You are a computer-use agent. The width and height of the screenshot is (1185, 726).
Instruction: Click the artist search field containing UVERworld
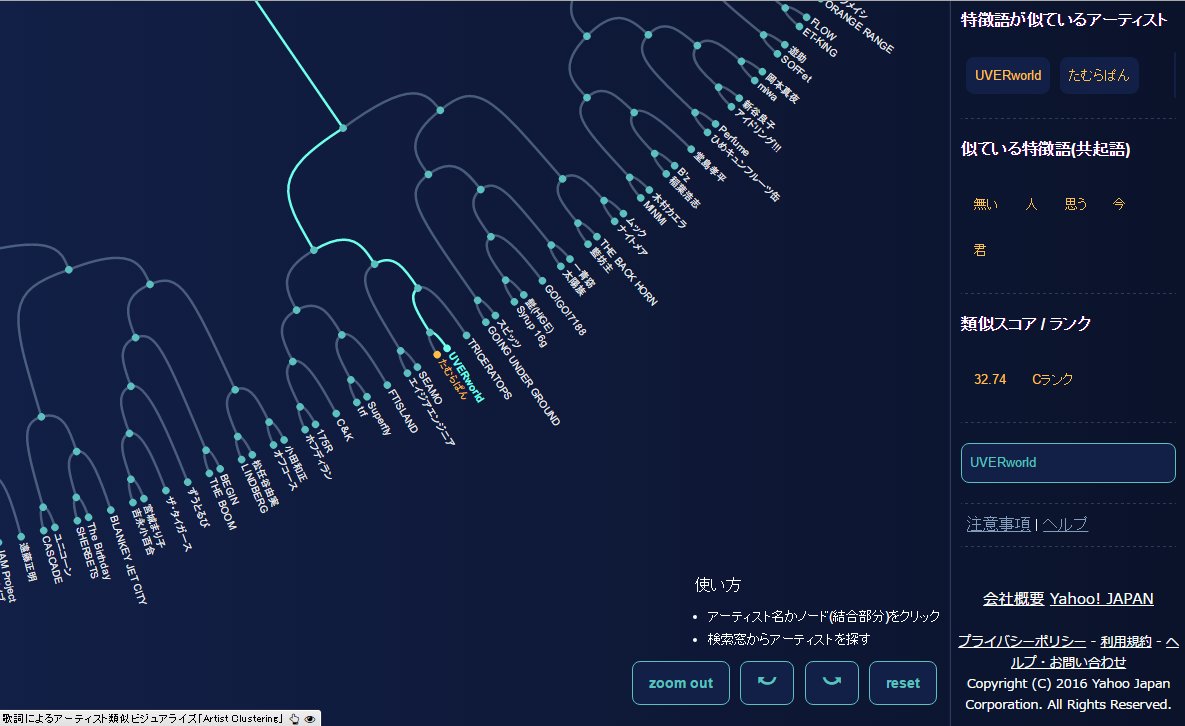(1068, 462)
